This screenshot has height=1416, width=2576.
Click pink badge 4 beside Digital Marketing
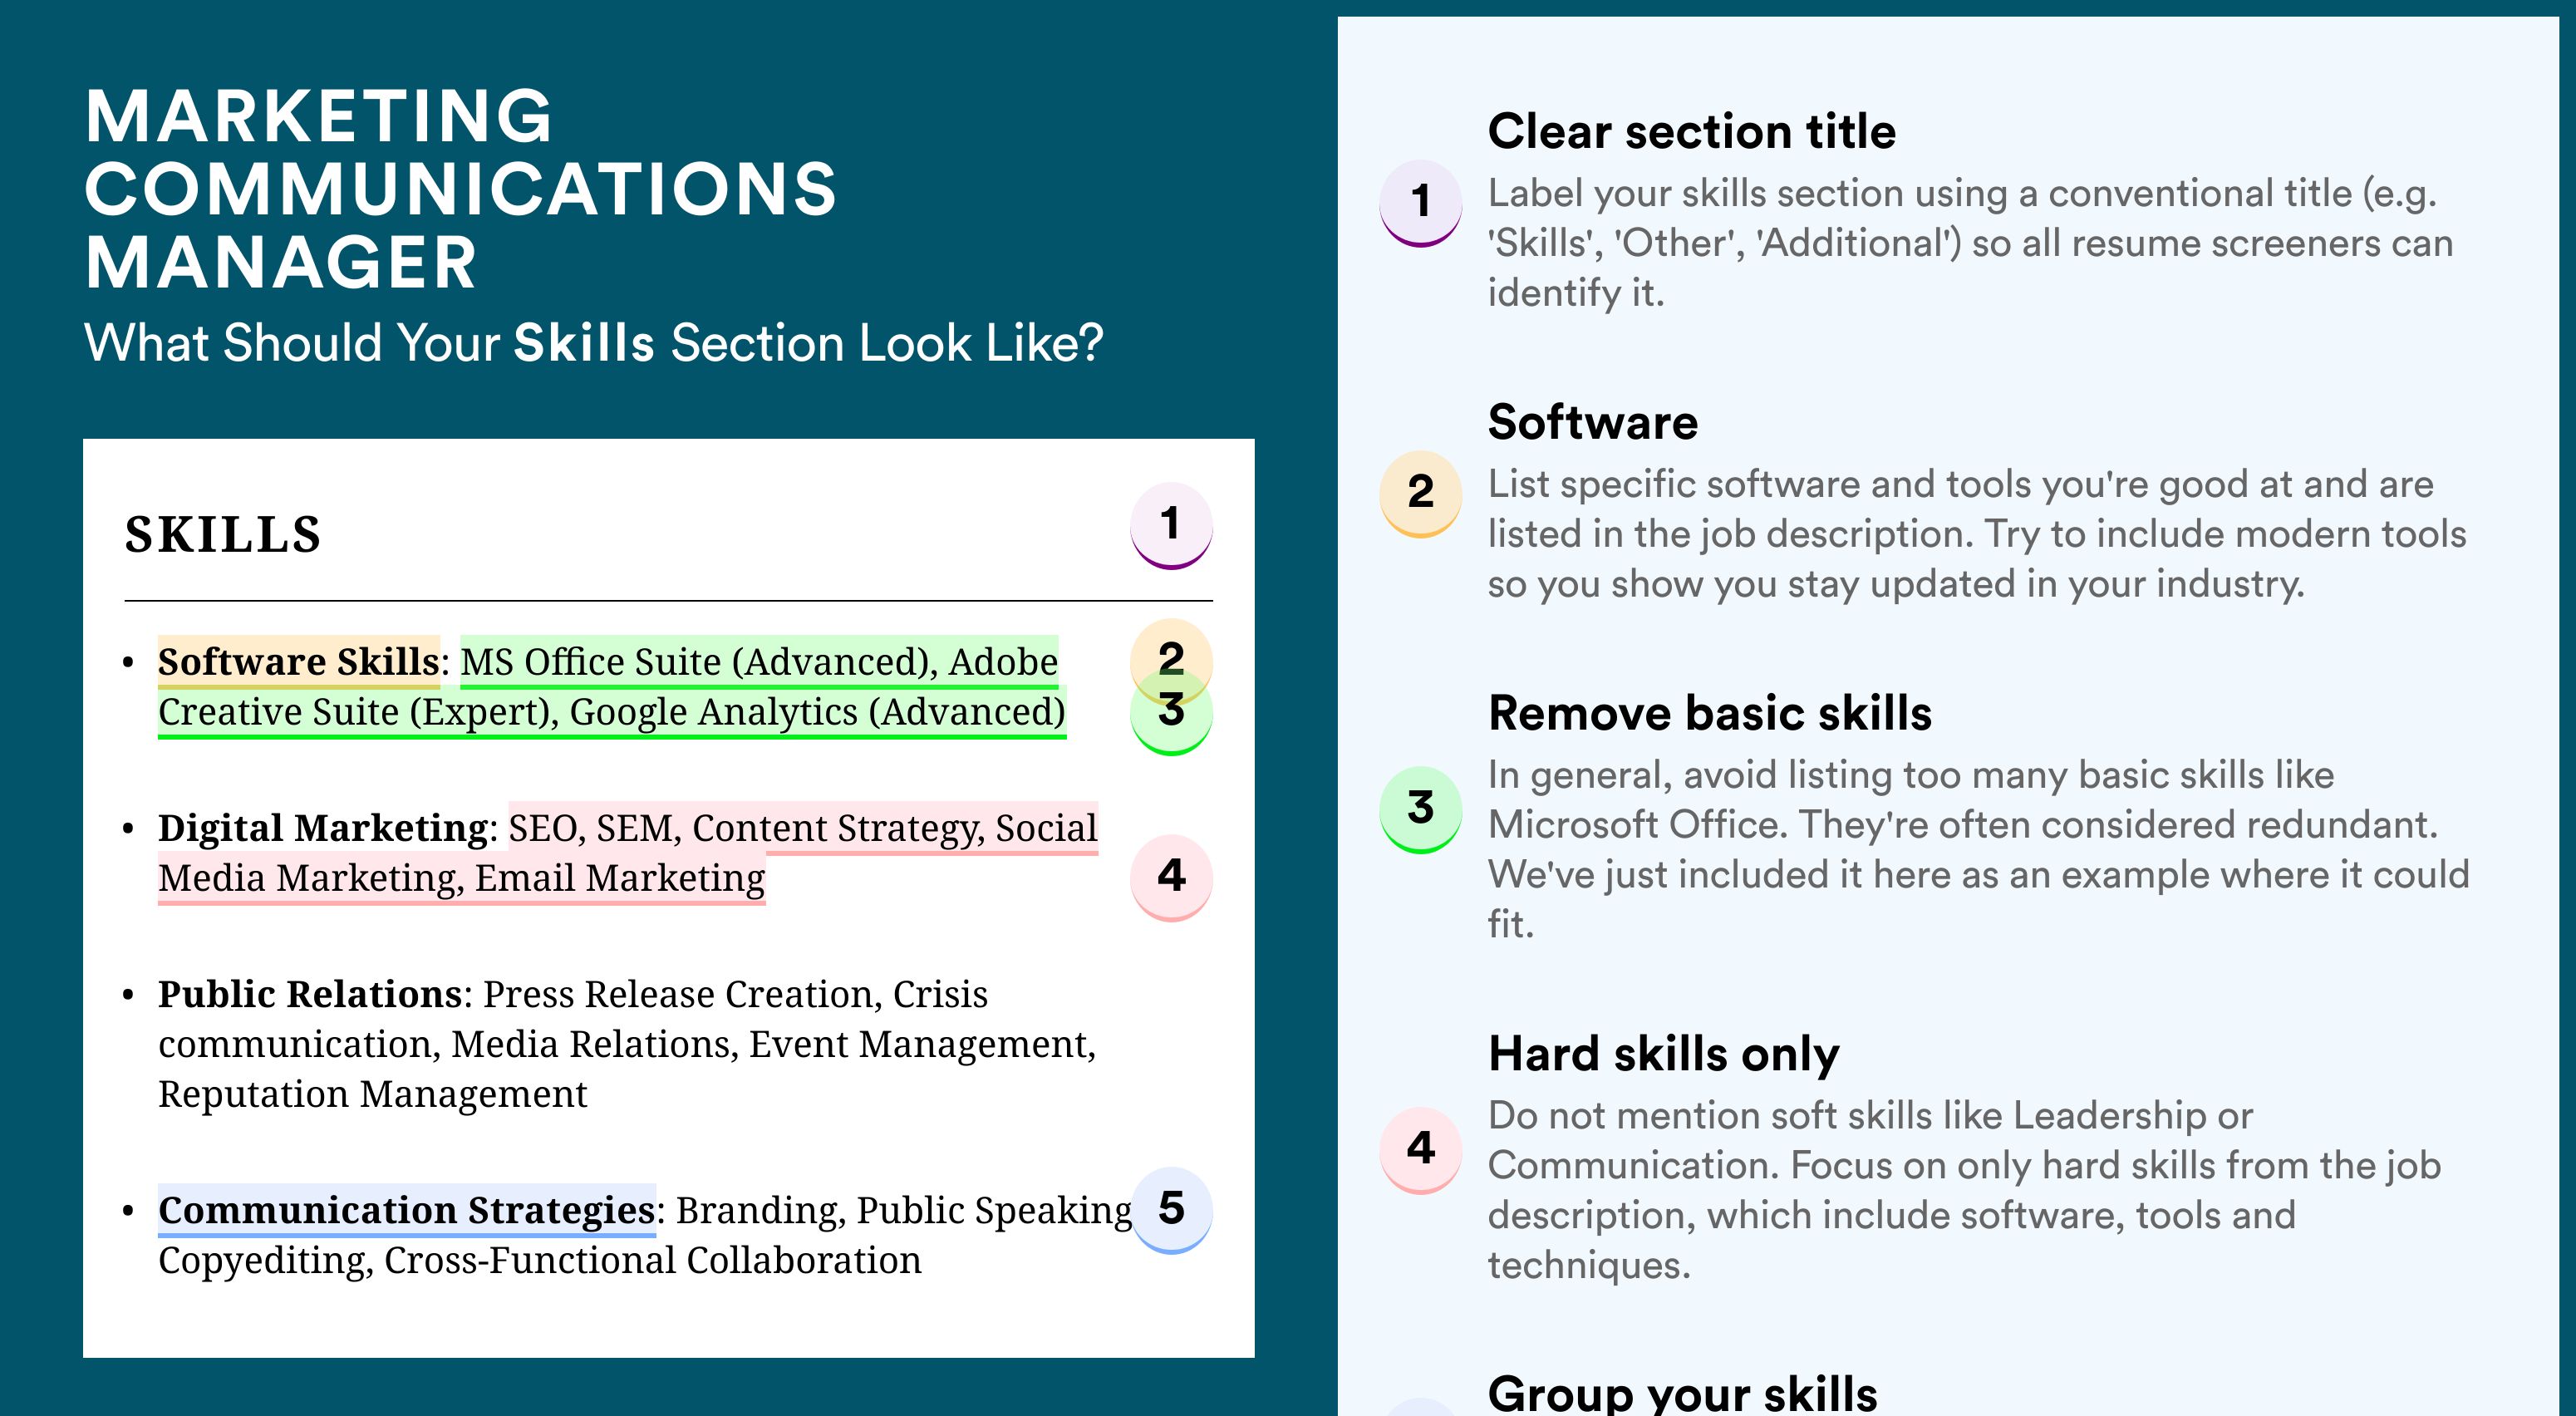click(1171, 877)
